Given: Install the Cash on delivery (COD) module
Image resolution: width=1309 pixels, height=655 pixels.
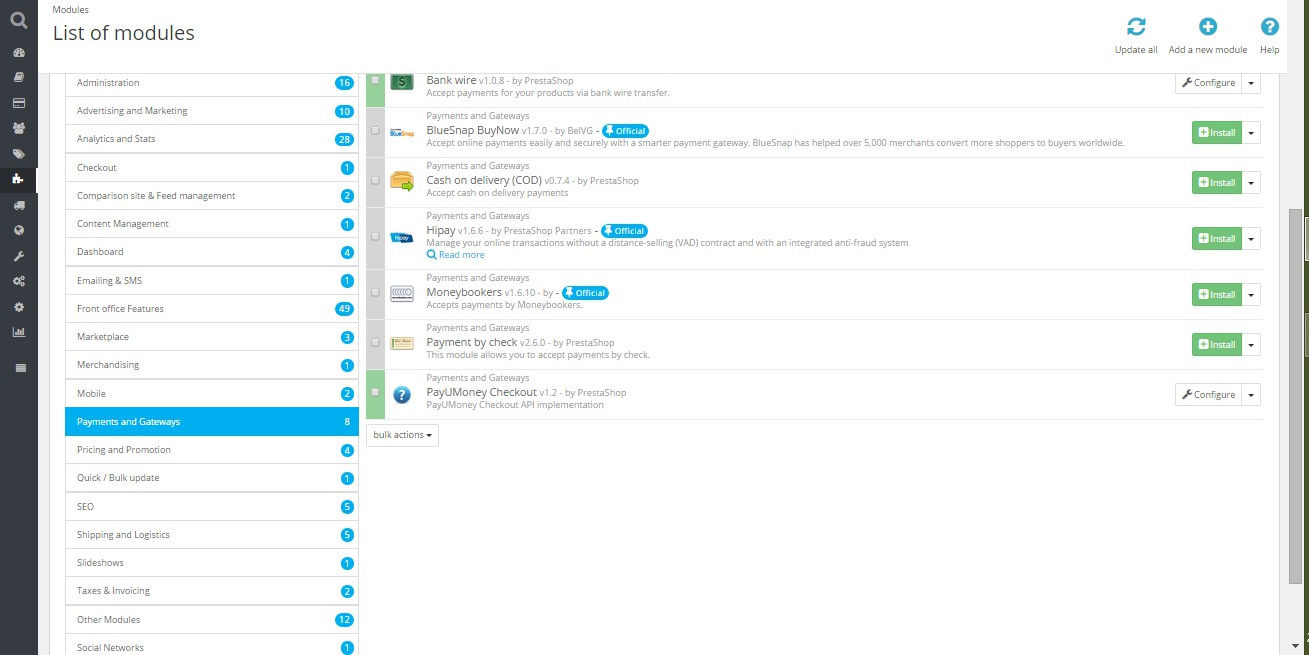Looking at the screenshot, I should (x=1217, y=183).
